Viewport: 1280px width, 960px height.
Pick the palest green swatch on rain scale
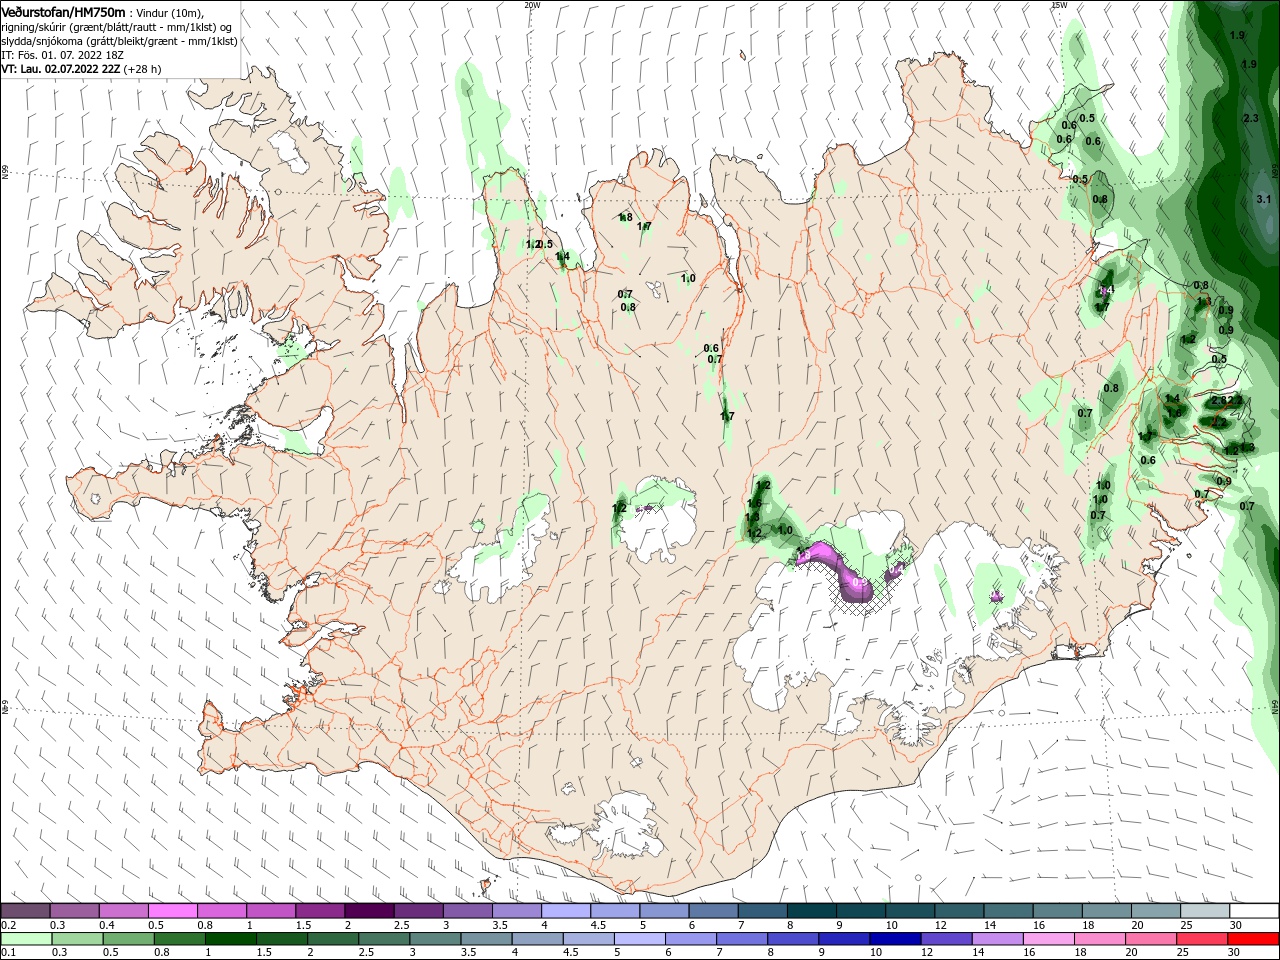point(25,938)
